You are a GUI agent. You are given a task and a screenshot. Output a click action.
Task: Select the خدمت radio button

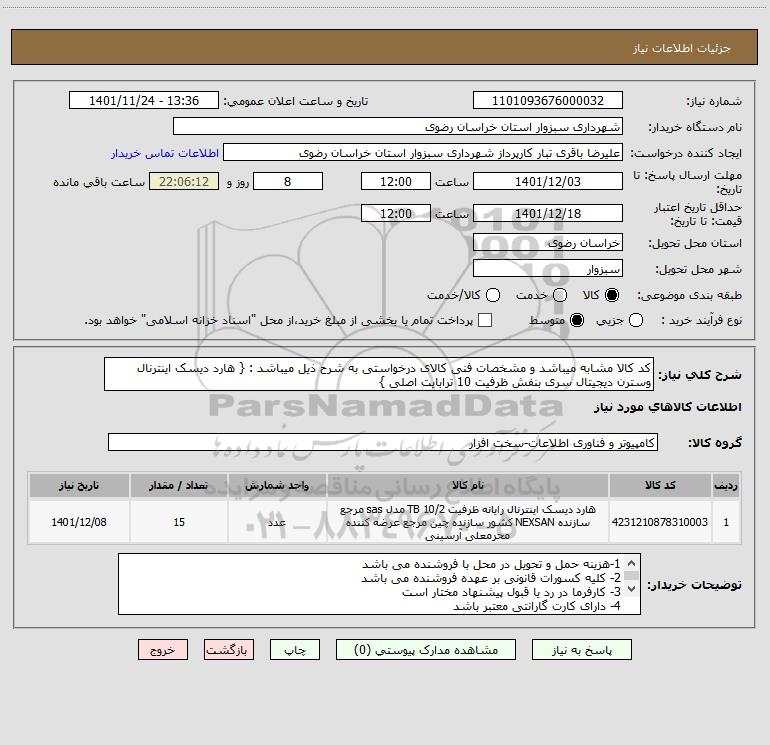pos(560,295)
